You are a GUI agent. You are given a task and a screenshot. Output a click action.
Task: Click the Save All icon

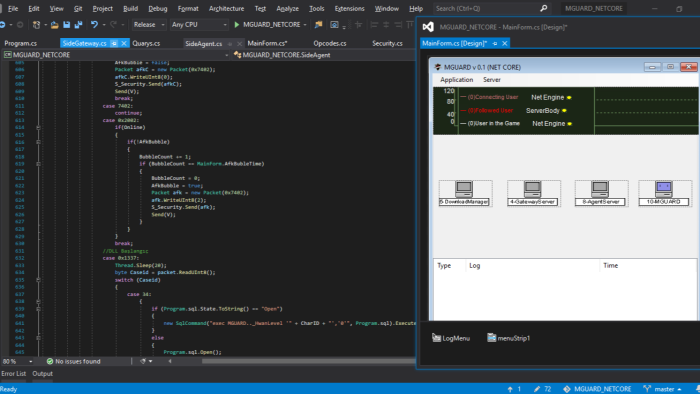click(x=78, y=25)
